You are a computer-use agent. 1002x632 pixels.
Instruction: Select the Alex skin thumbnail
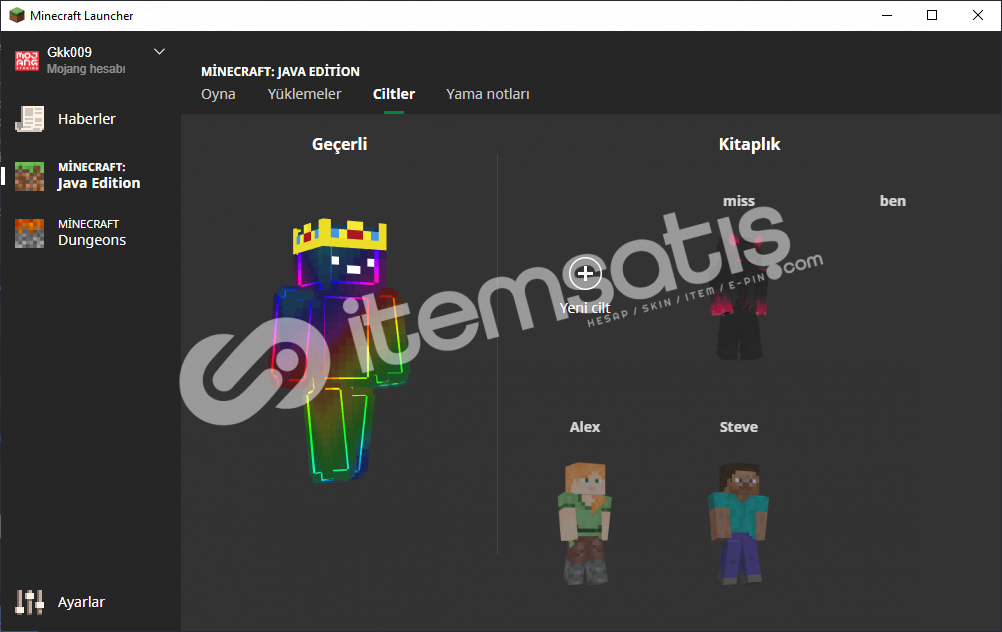coord(585,523)
